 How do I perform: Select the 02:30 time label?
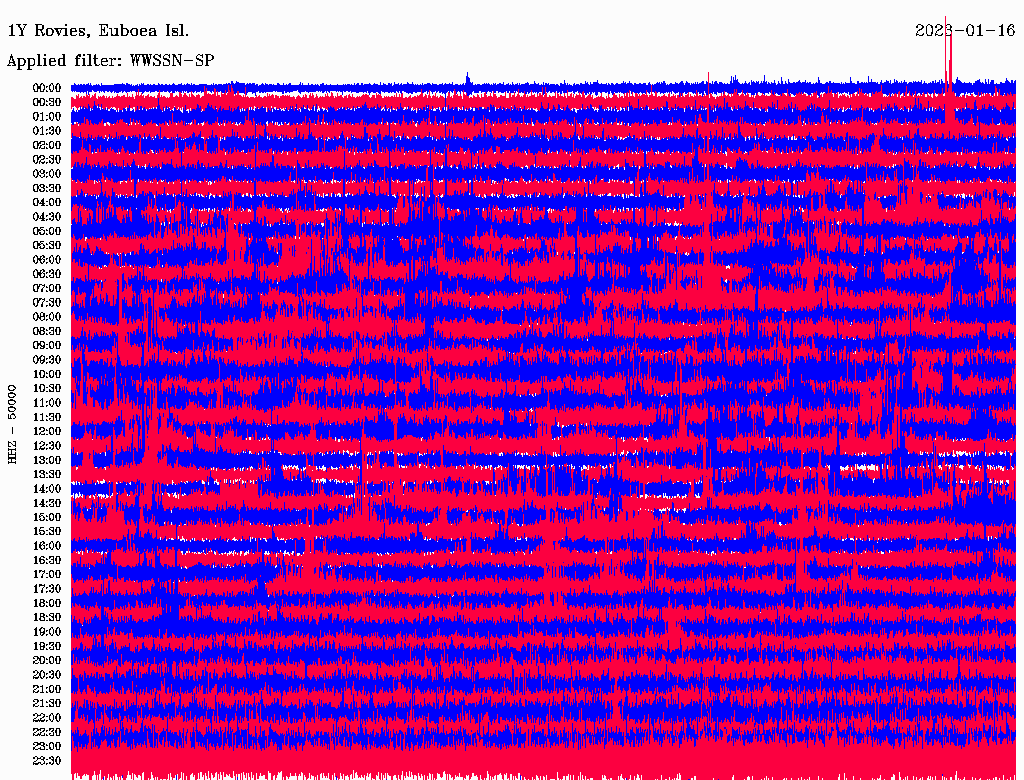(47, 159)
